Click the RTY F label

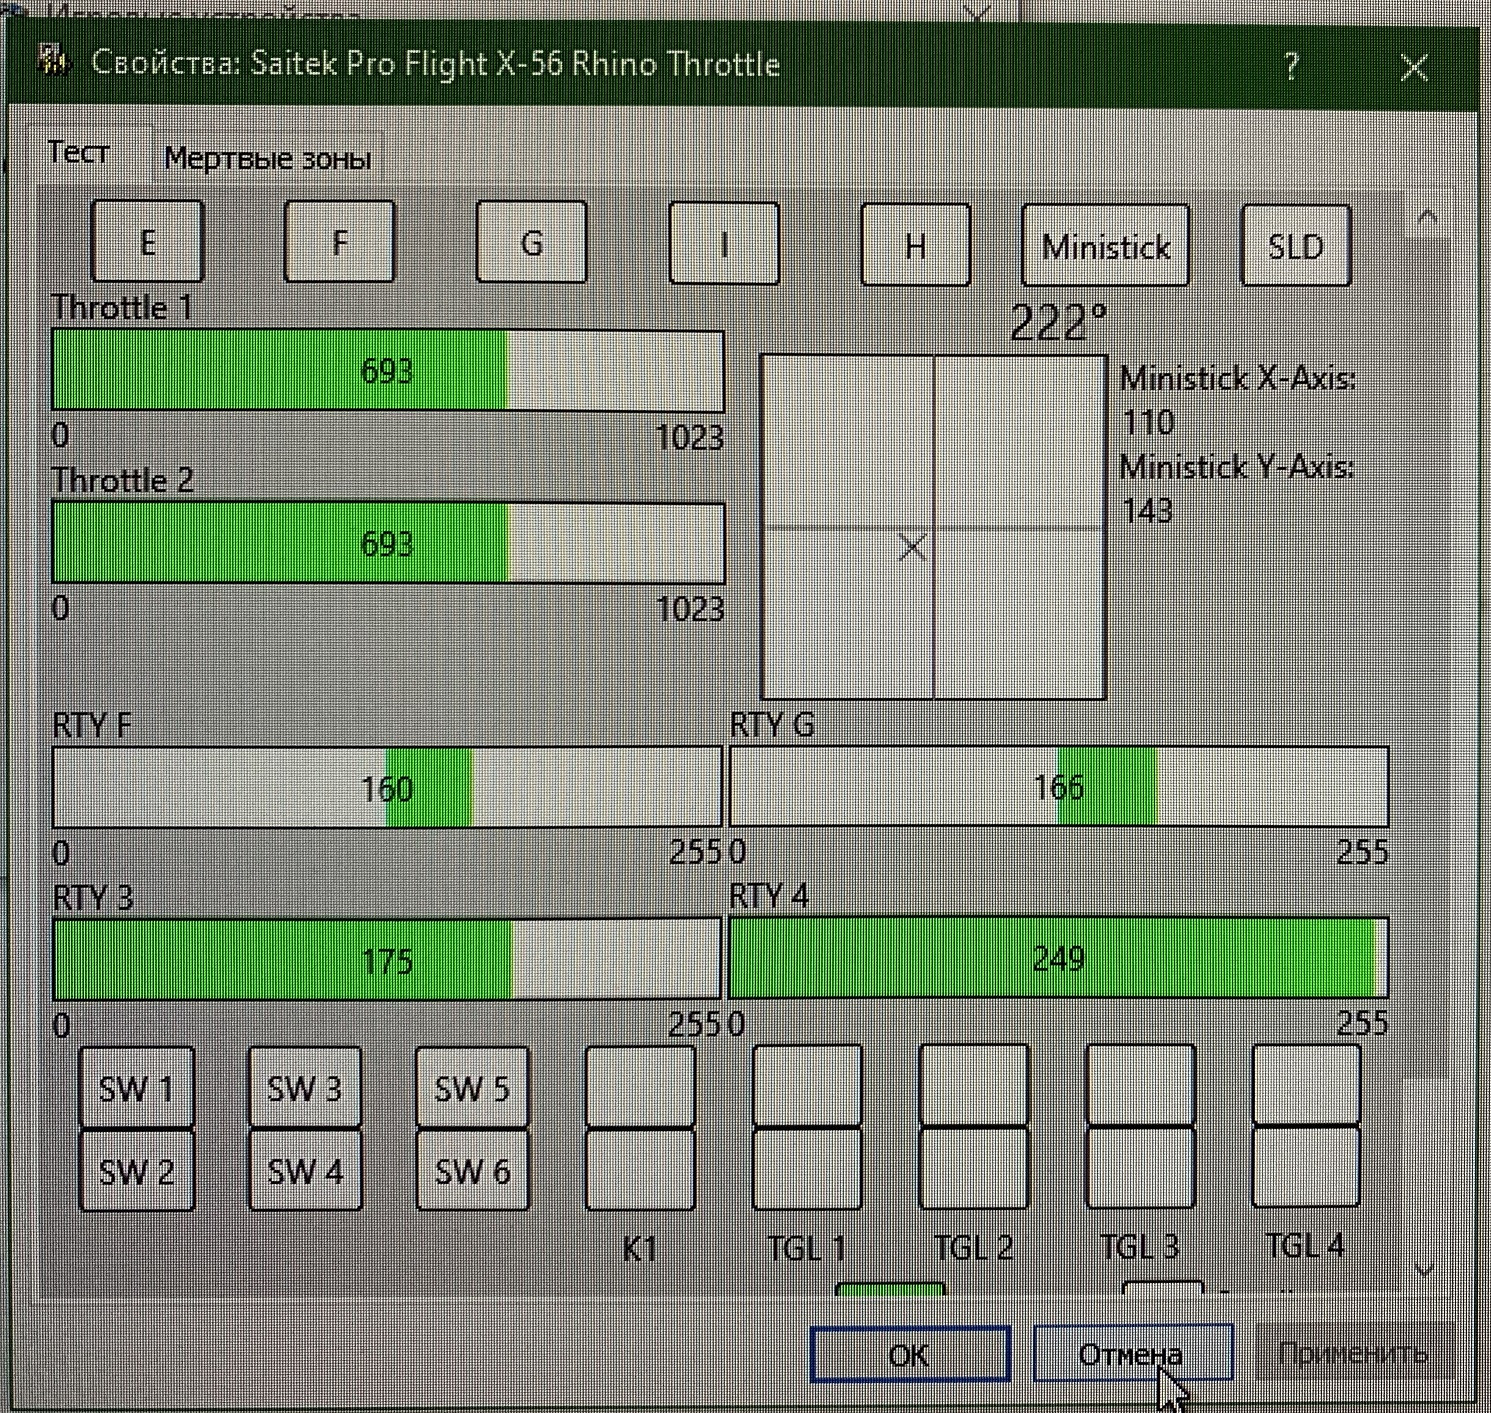click(92, 725)
